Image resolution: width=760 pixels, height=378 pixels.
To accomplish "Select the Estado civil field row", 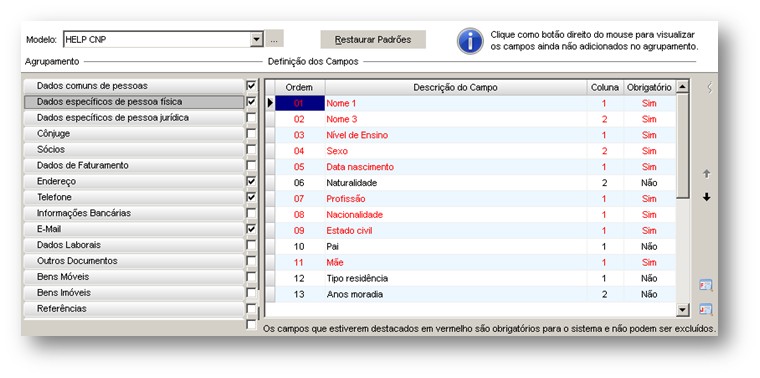I will pos(470,231).
